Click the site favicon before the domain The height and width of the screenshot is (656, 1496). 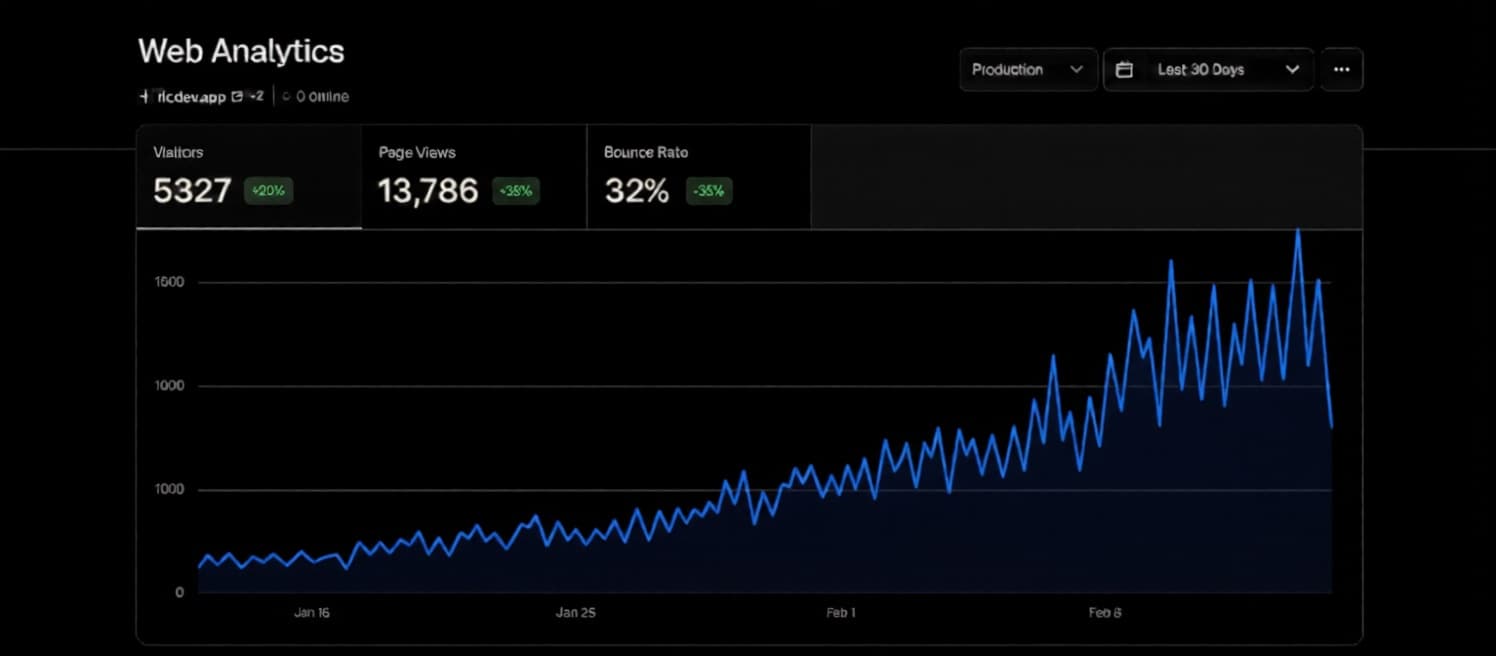click(144, 97)
